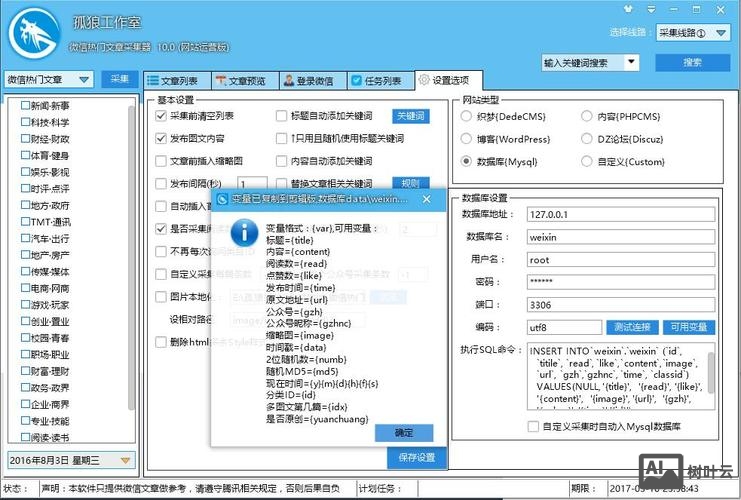The height and width of the screenshot is (500, 741).
Task: Confirm the popup with 确定
Action: (404, 433)
